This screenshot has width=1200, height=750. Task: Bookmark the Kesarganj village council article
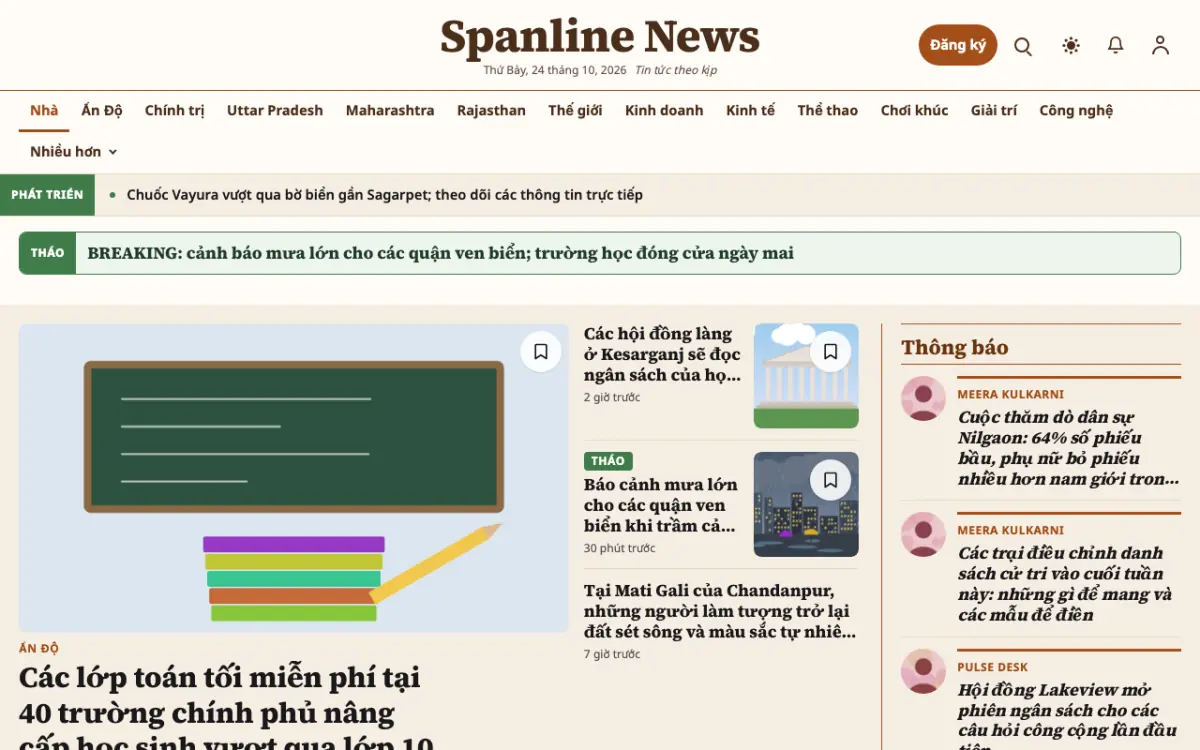coord(830,351)
